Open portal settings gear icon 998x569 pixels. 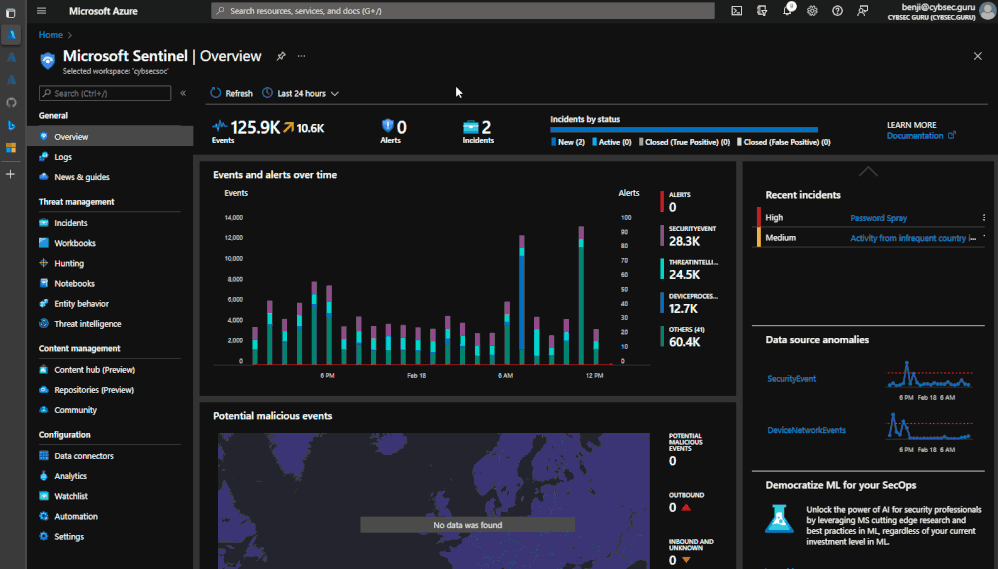point(812,11)
